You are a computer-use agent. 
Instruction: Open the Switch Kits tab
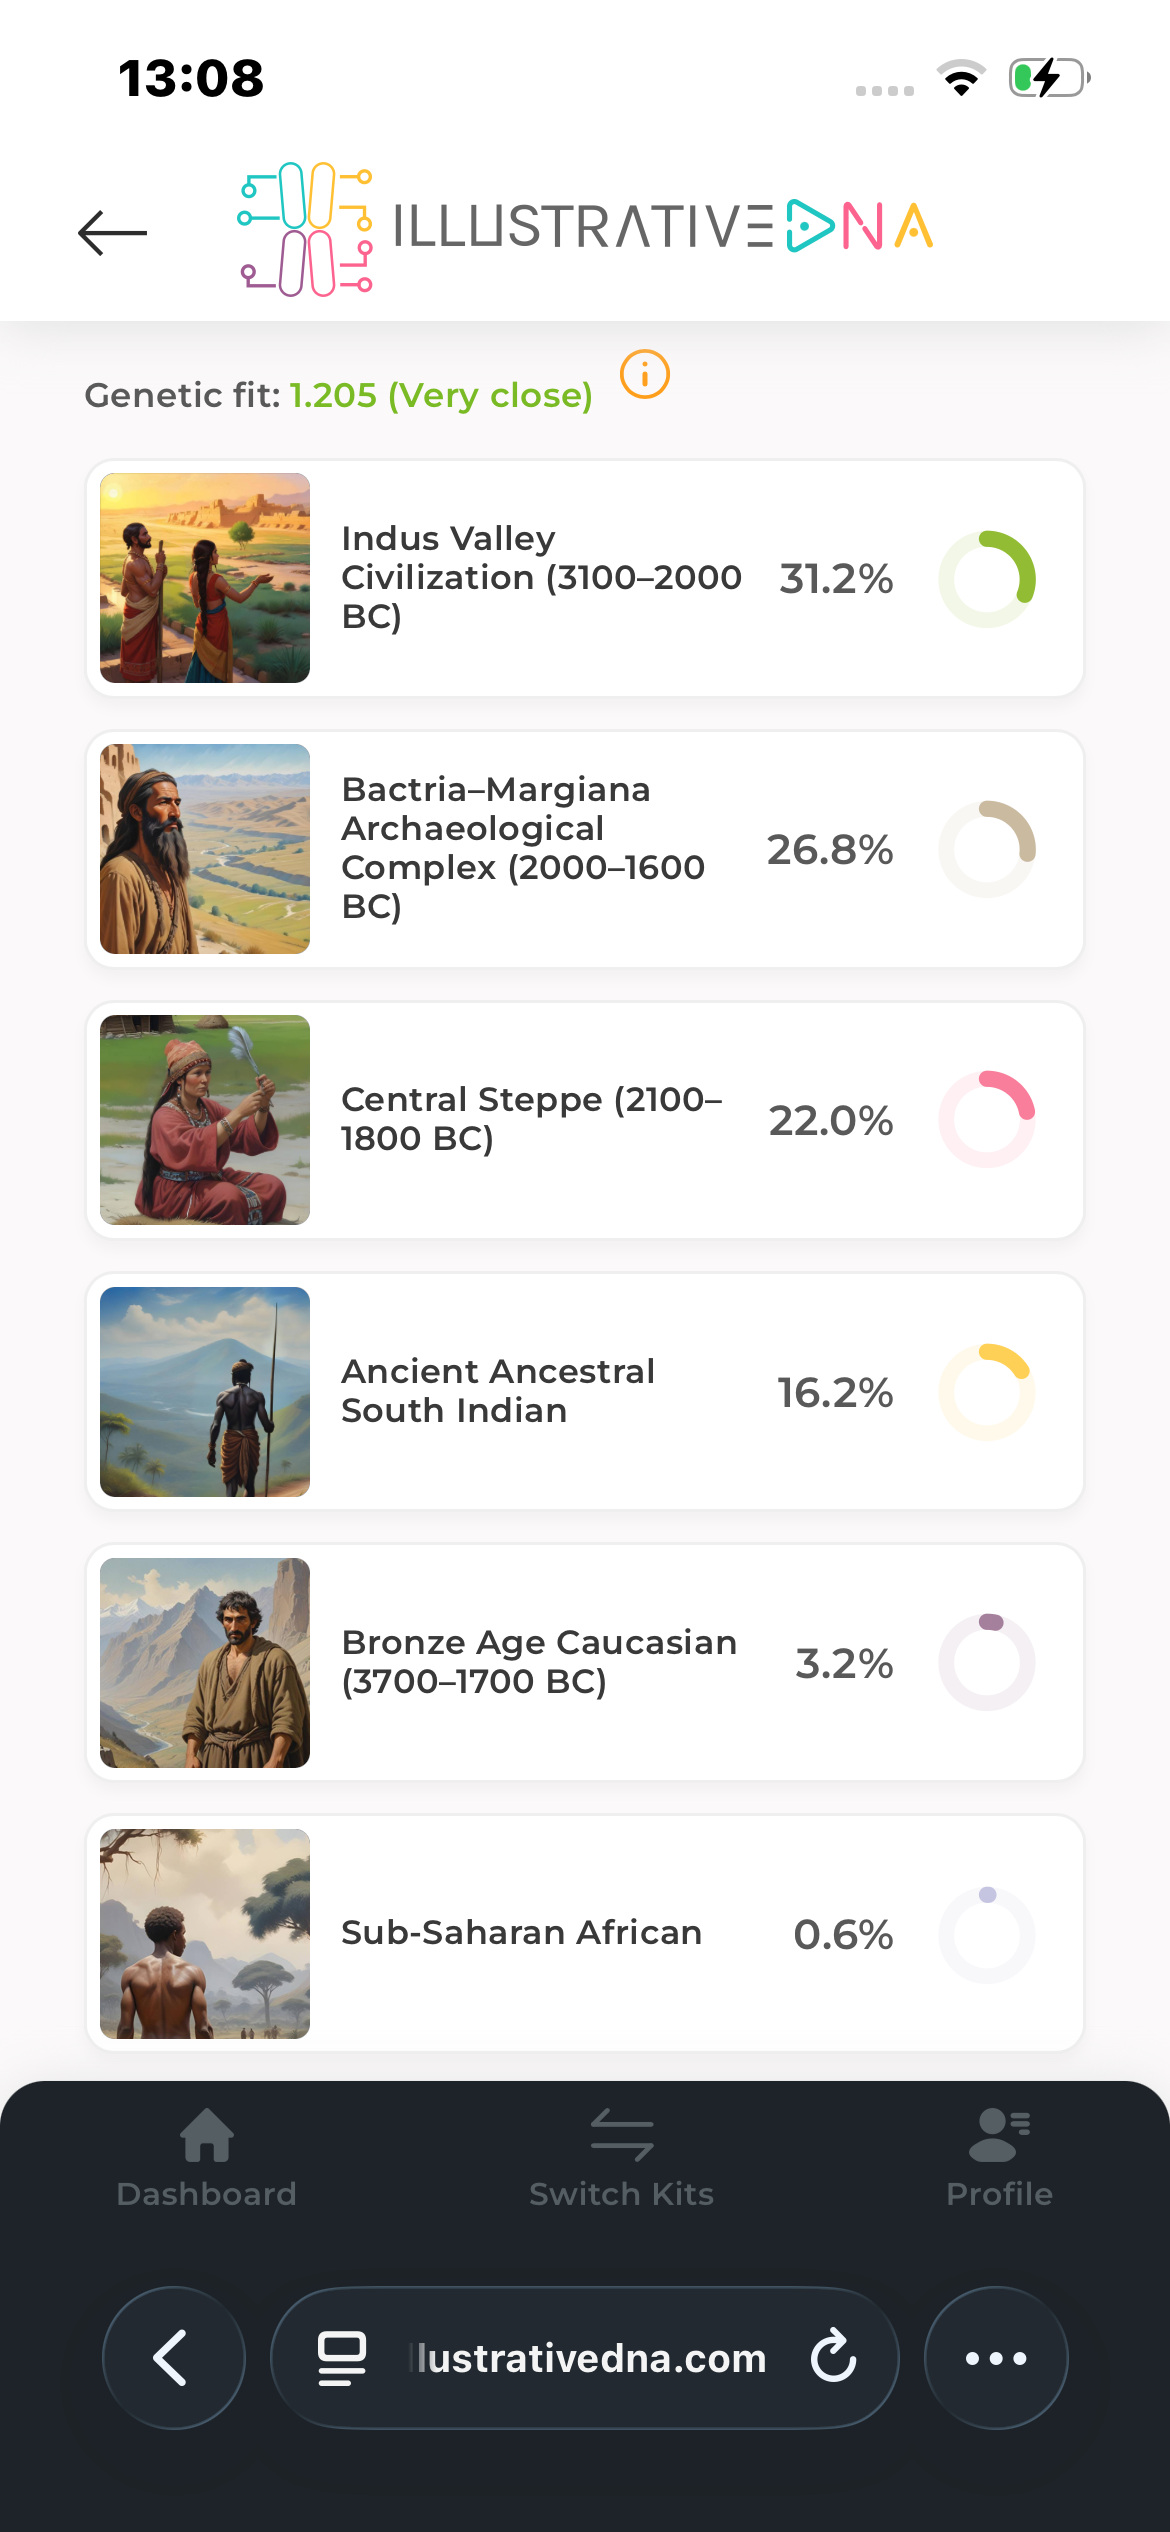621,2155
